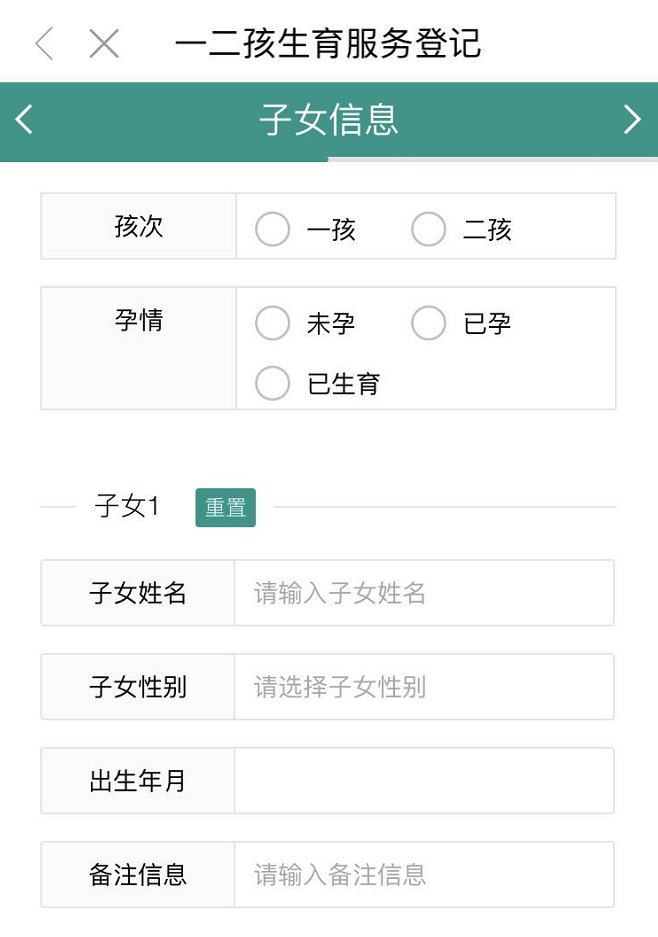The height and width of the screenshot is (937, 658).
Task: Go to next step with right chevron
Action: [632, 119]
